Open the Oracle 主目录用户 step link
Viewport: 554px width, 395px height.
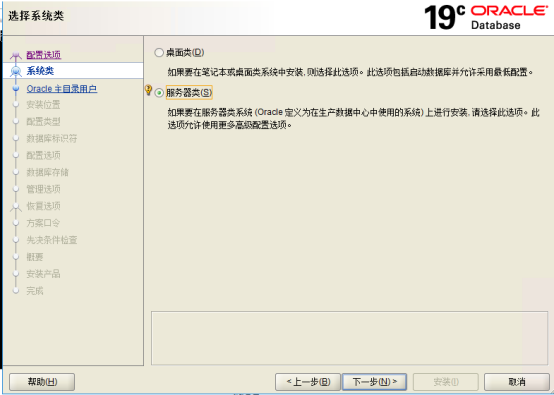[x=62, y=88]
